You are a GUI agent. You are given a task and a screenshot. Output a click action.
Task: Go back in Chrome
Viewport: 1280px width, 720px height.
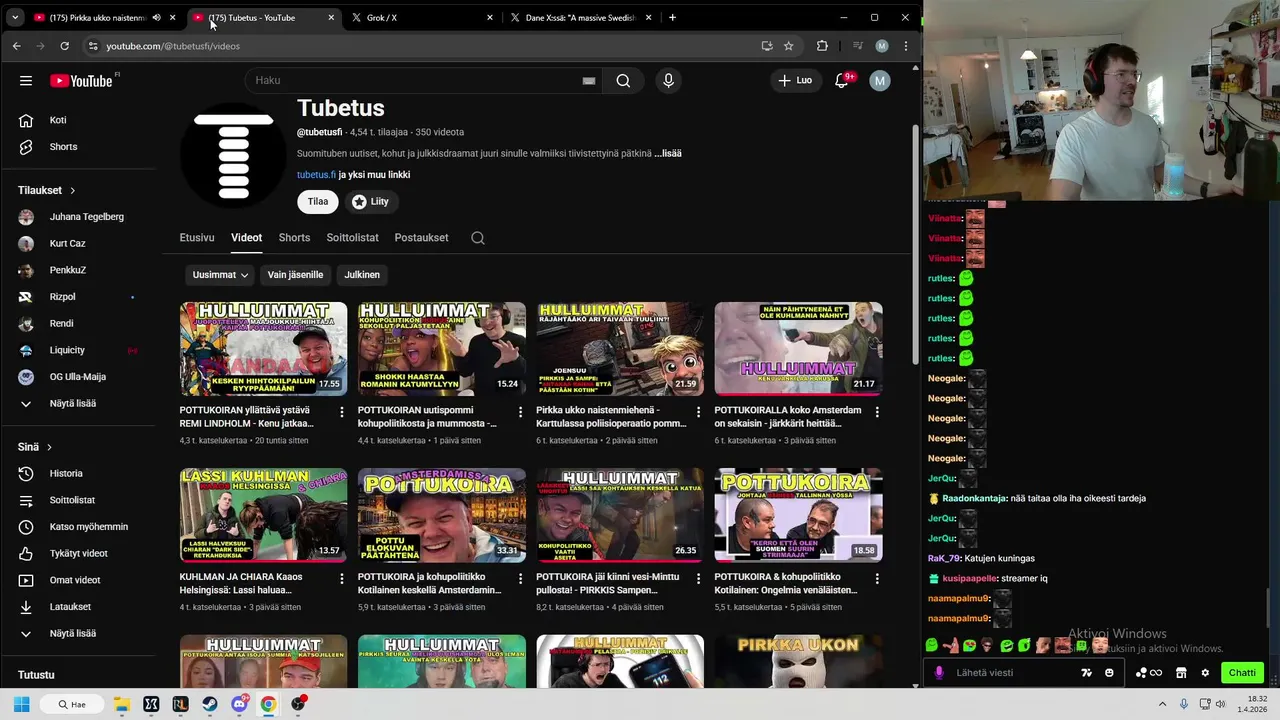tap(17, 46)
